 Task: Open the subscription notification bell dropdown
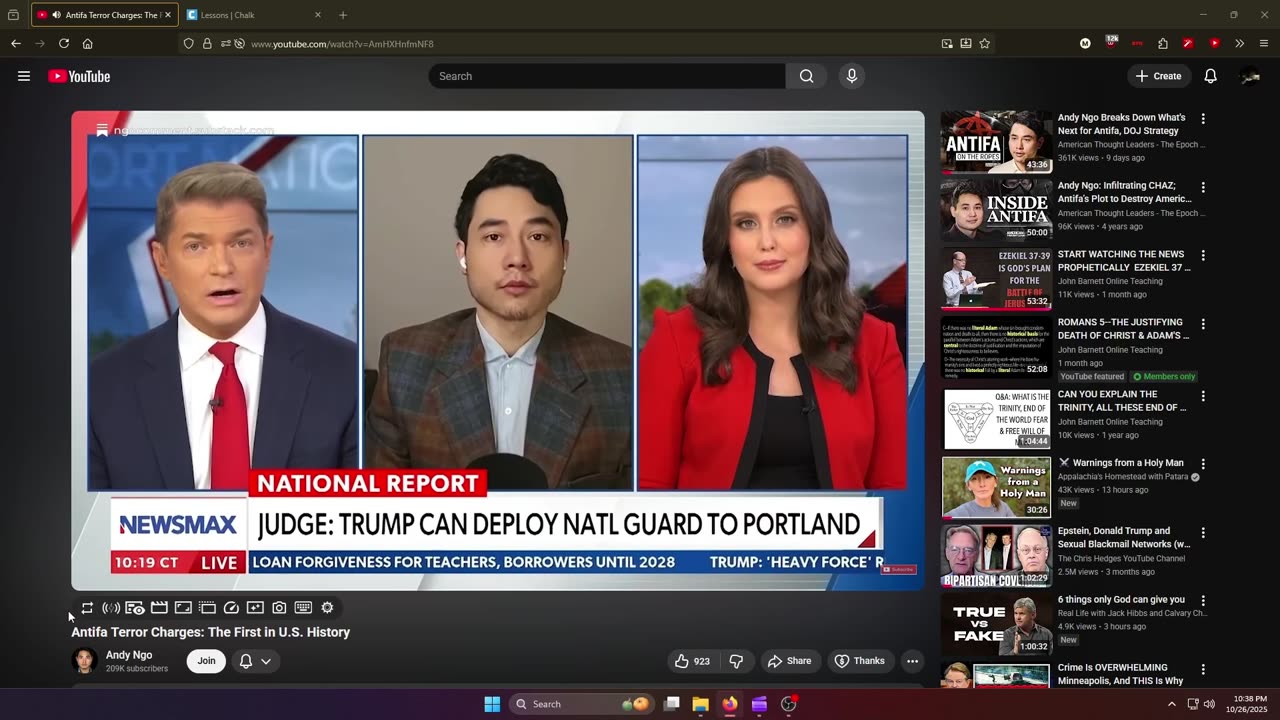coord(255,661)
